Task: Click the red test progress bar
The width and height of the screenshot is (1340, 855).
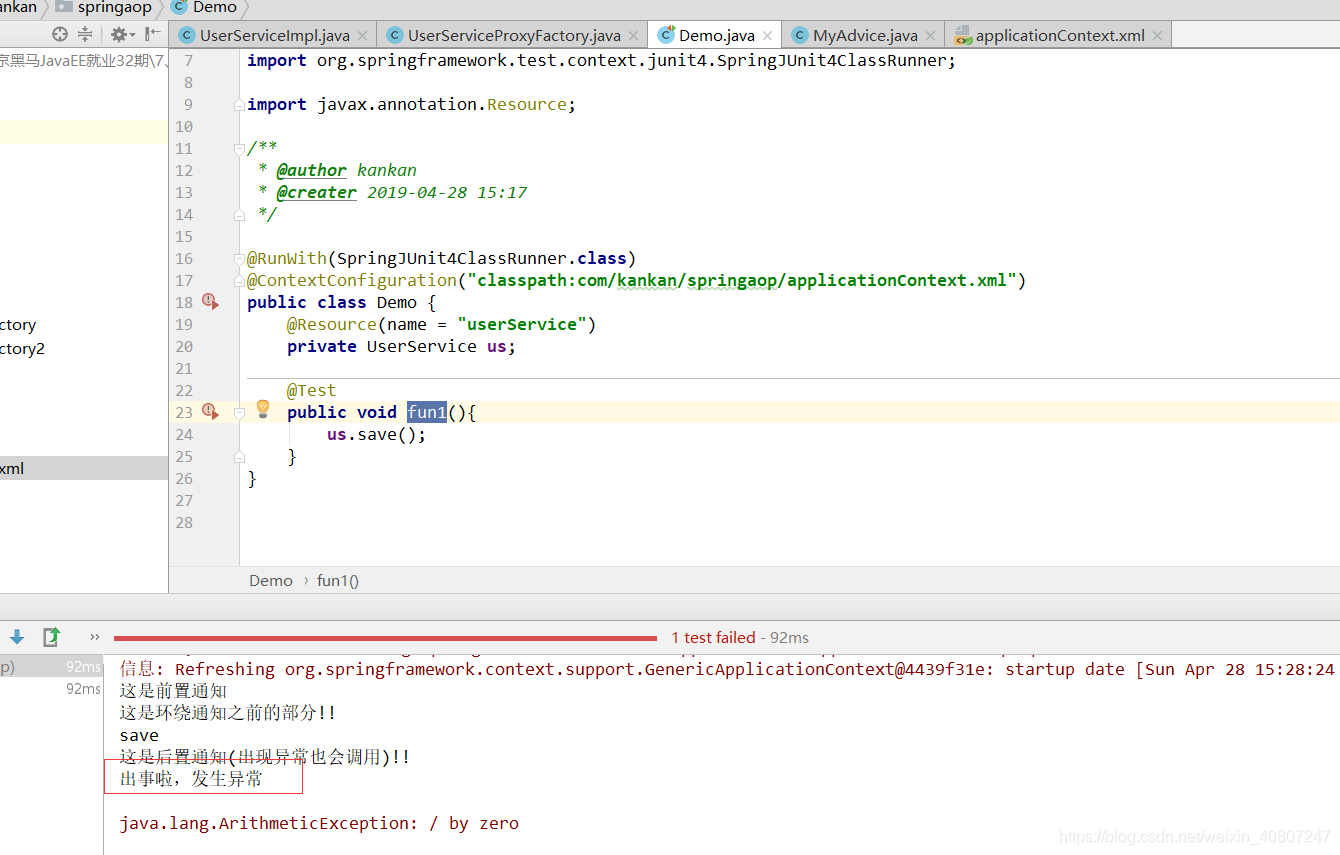Action: 386,638
